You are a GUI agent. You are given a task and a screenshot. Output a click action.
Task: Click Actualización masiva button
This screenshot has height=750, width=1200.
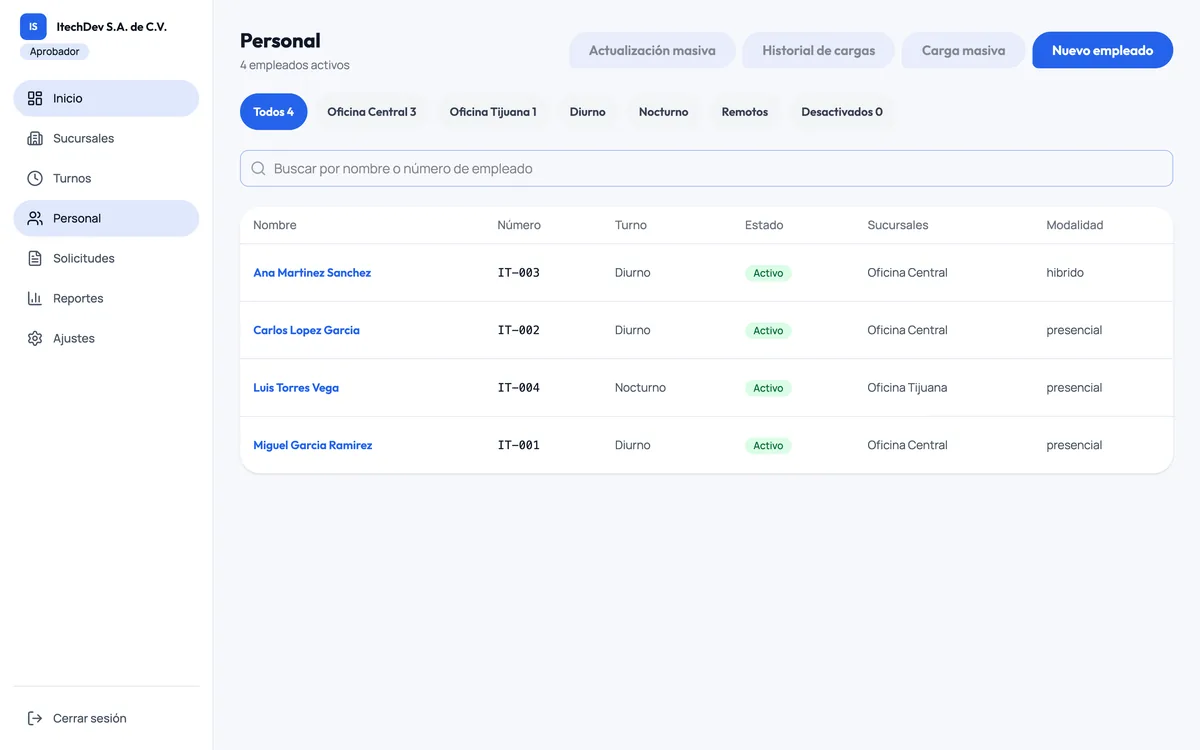pyautogui.click(x=652, y=50)
